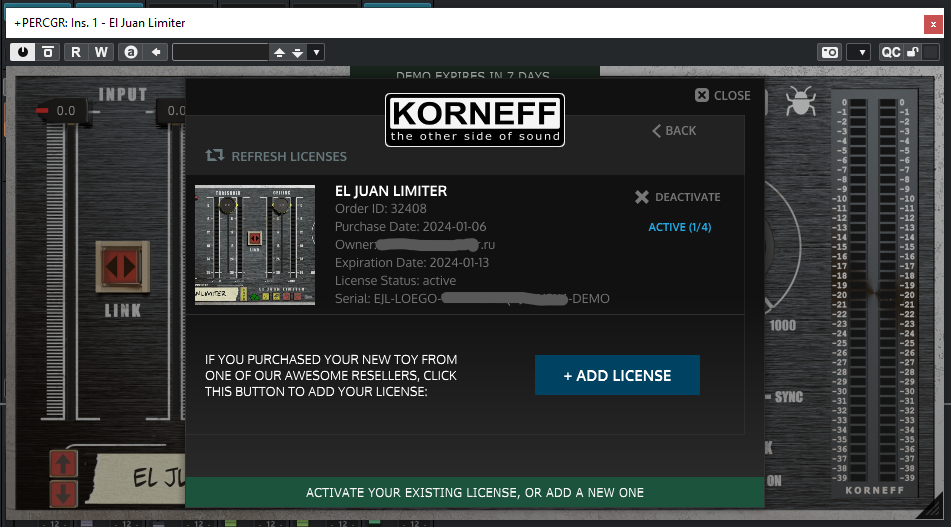Click the camera snapshot icon
The height and width of the screenshot is (527, 951).
click(830, 52)
